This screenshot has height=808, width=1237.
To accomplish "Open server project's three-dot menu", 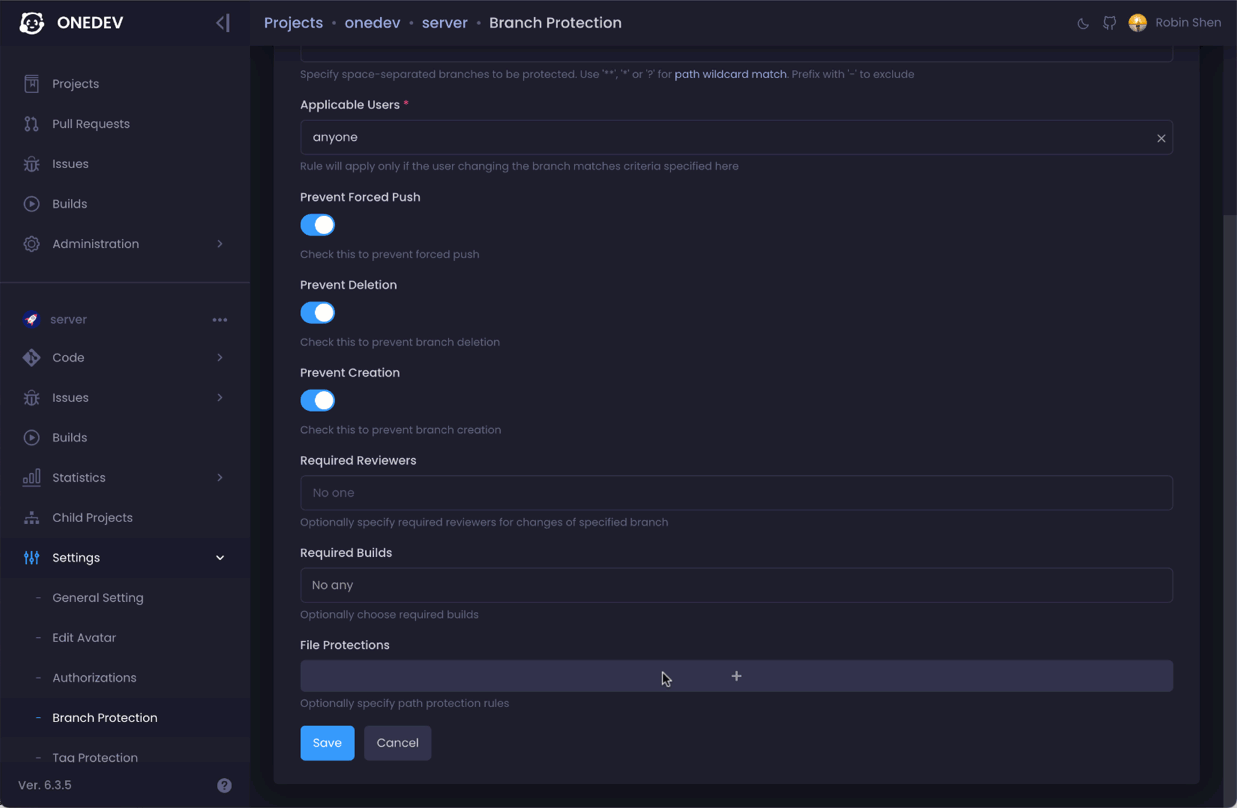I will tap(220, 320).
